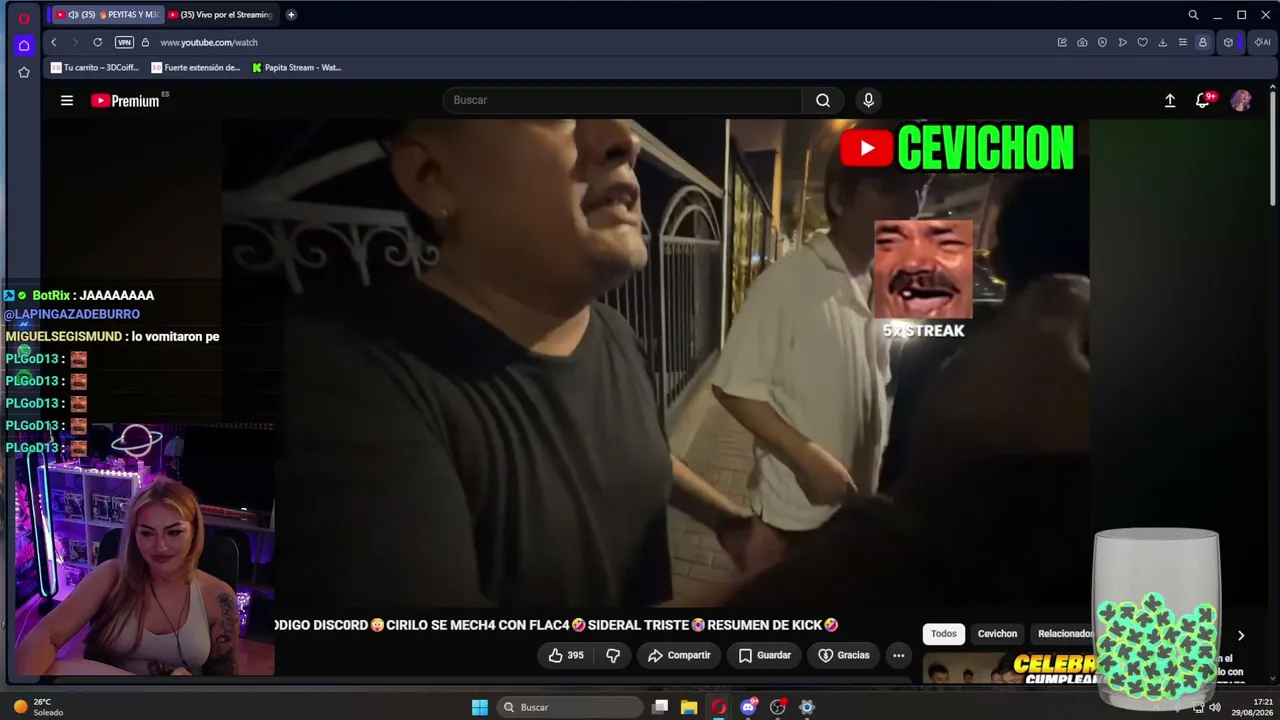Click the YouTube create upload icon
The image size is (1280, 720).
[x=1170, y=100]
